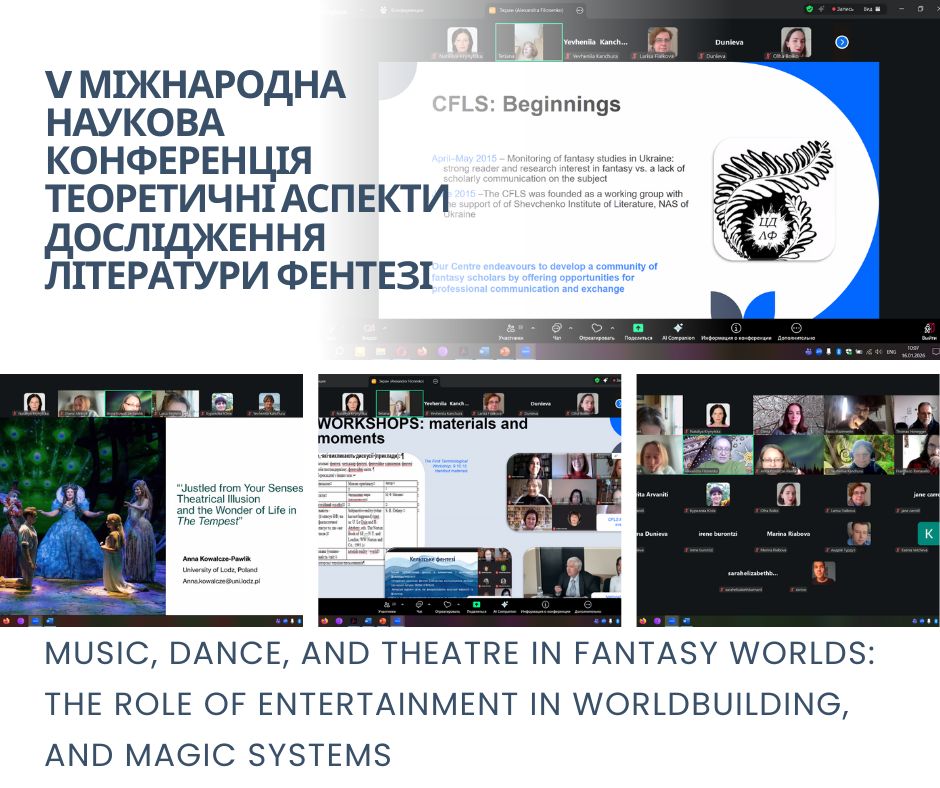Click the green encryption shield icon
The image size is (940, 788).
[x=809, y=9]
